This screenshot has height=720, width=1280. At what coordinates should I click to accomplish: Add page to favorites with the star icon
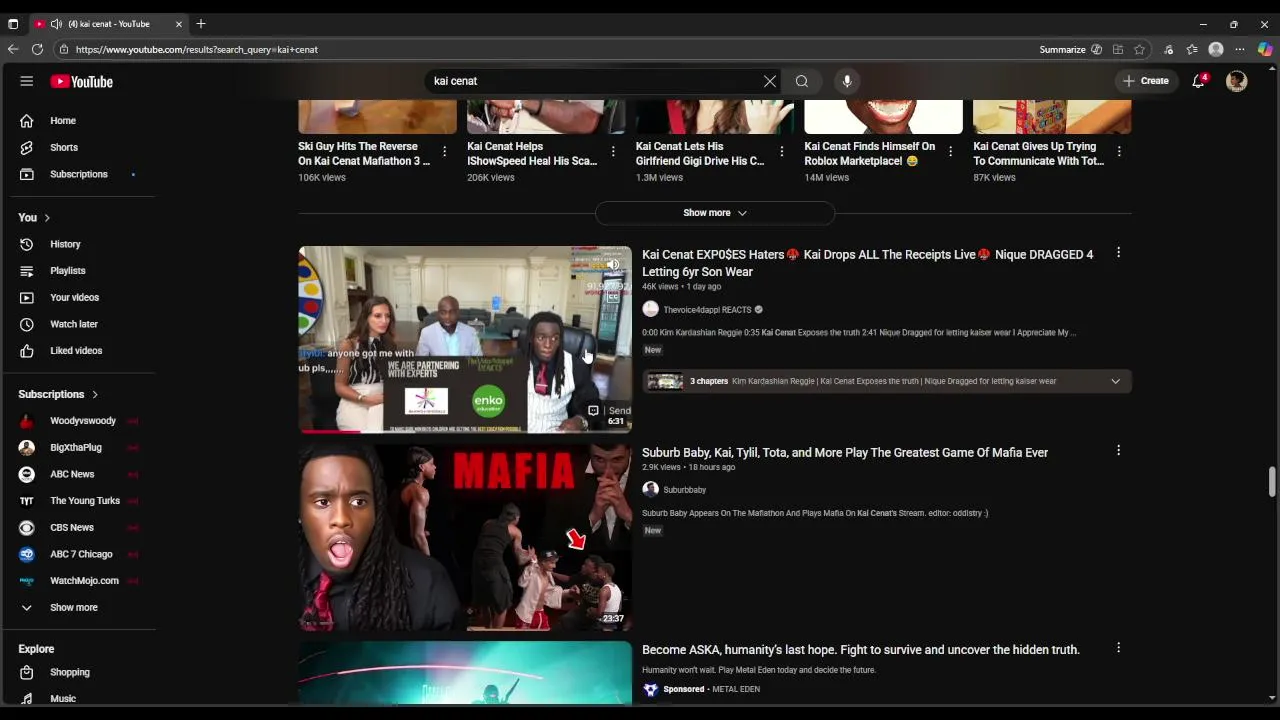1139,49
